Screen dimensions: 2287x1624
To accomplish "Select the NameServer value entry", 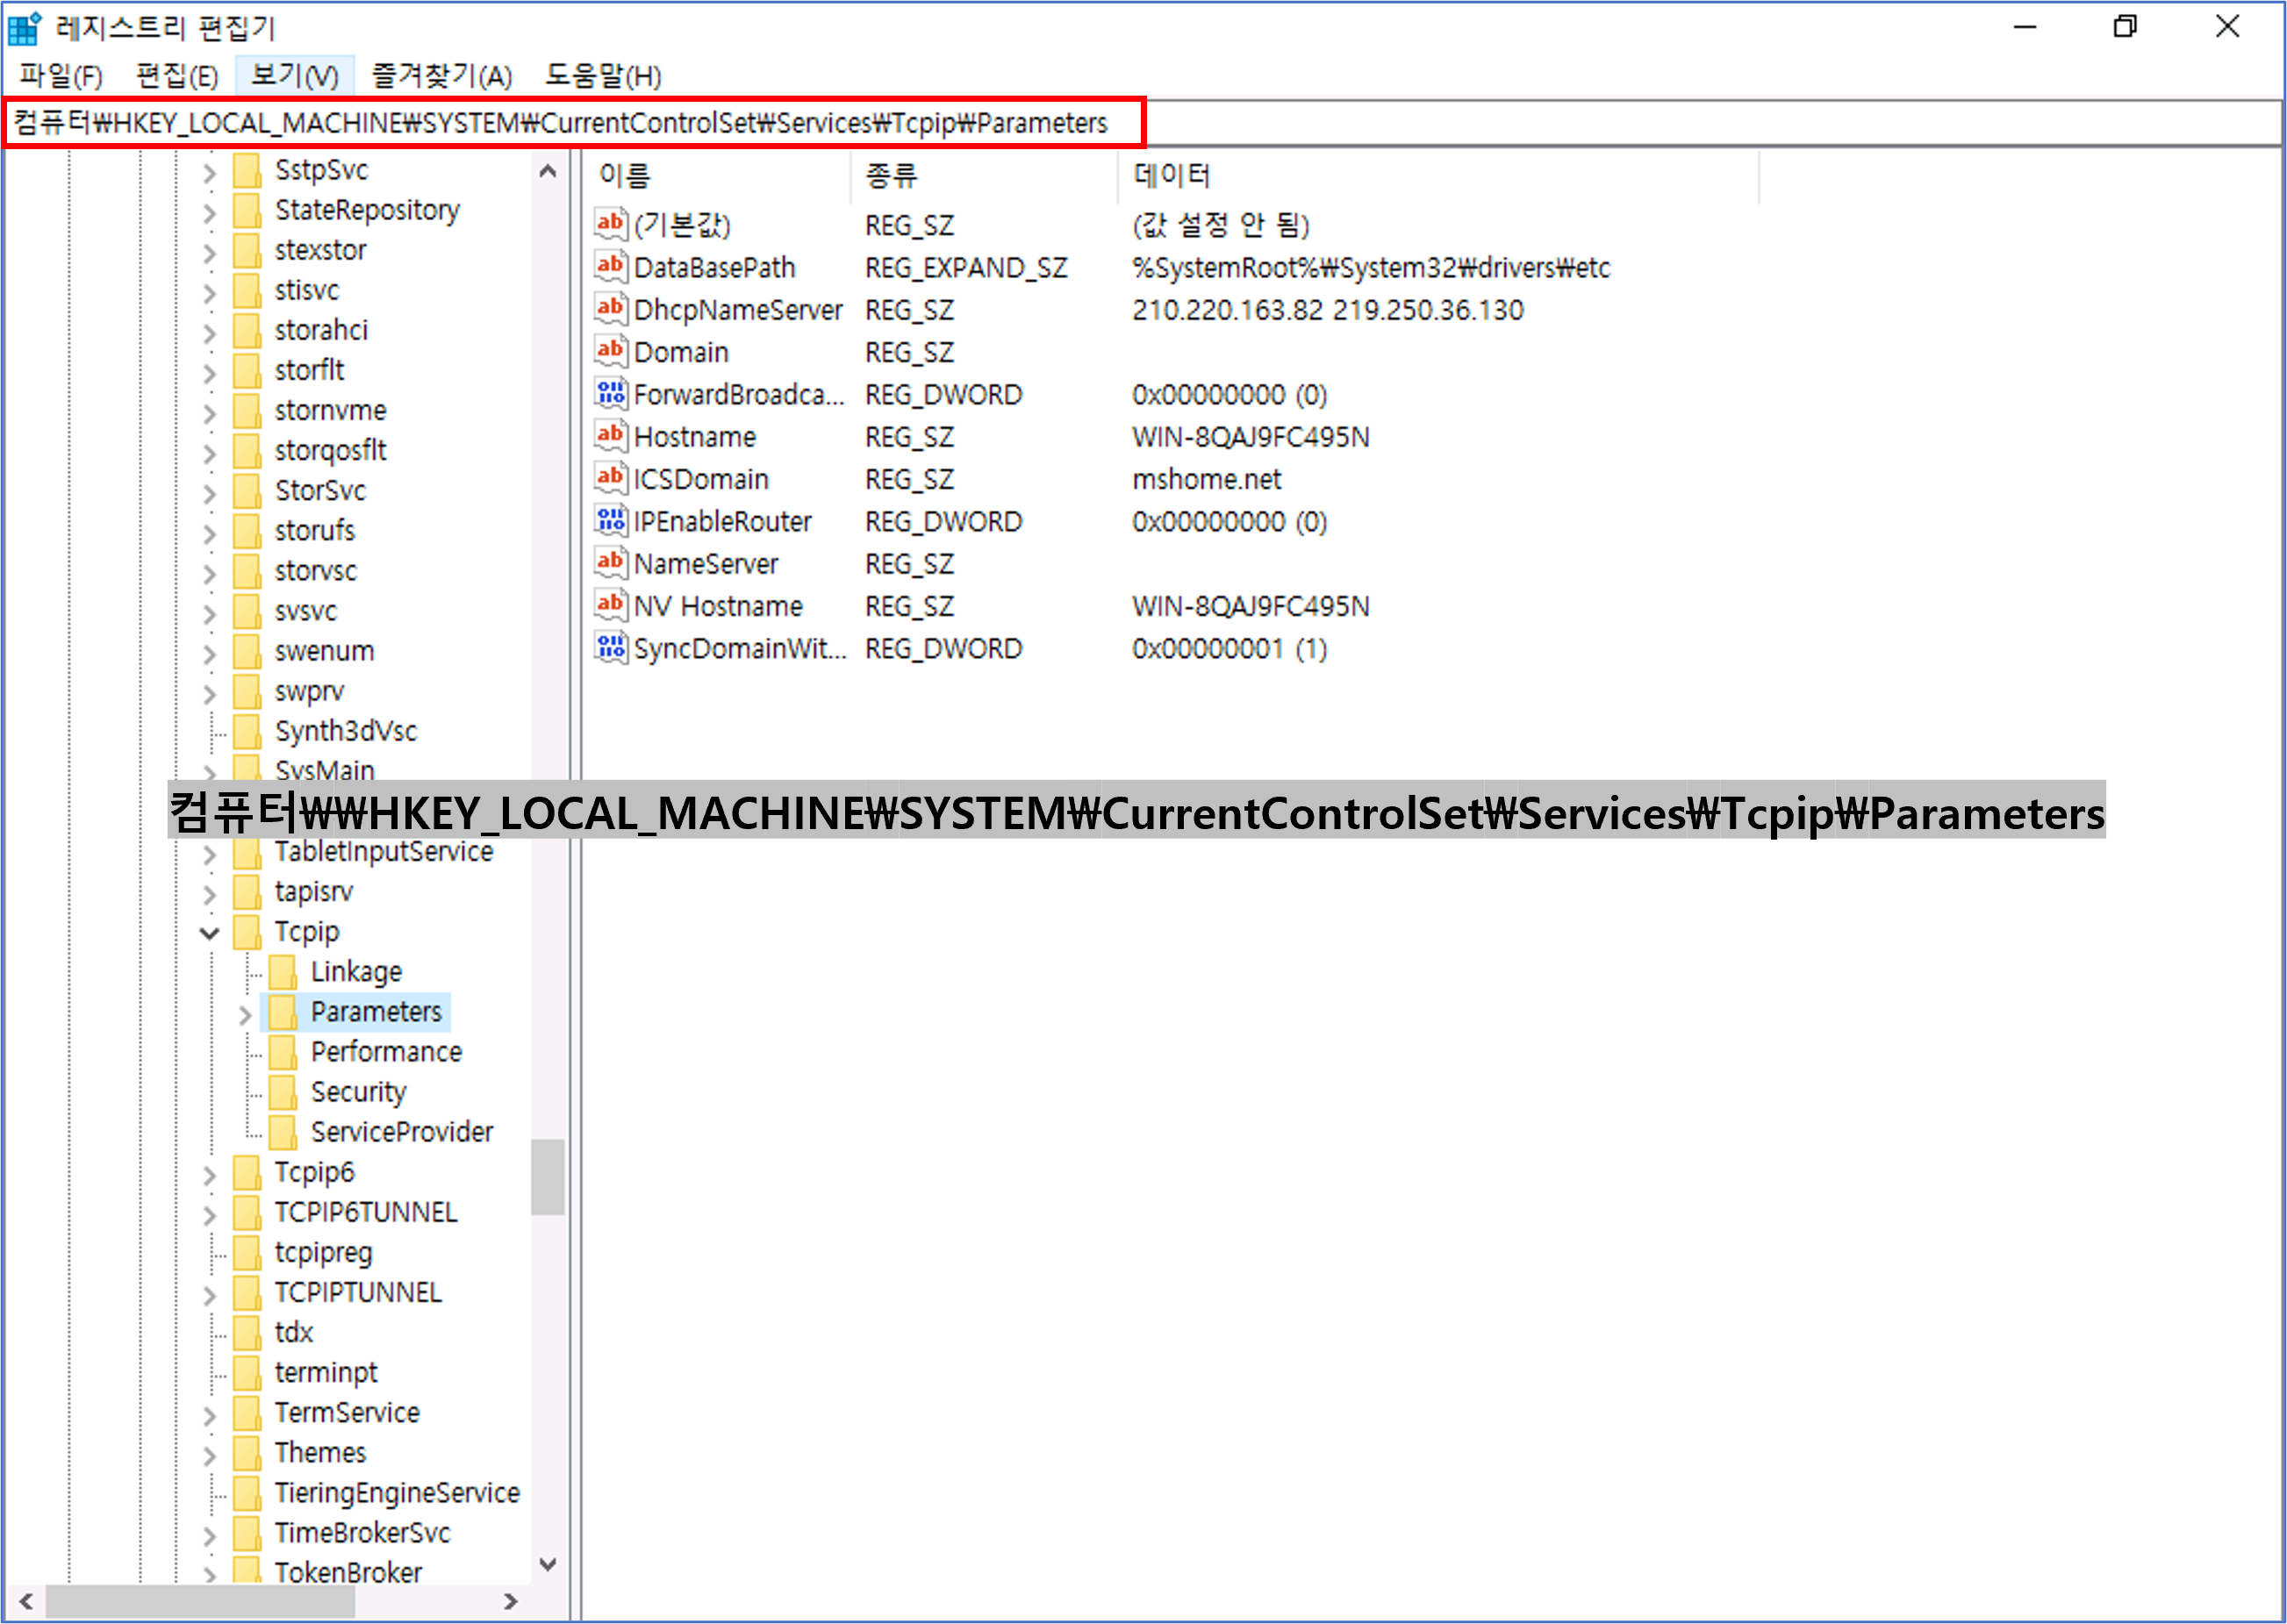I will tap(705, 564).
